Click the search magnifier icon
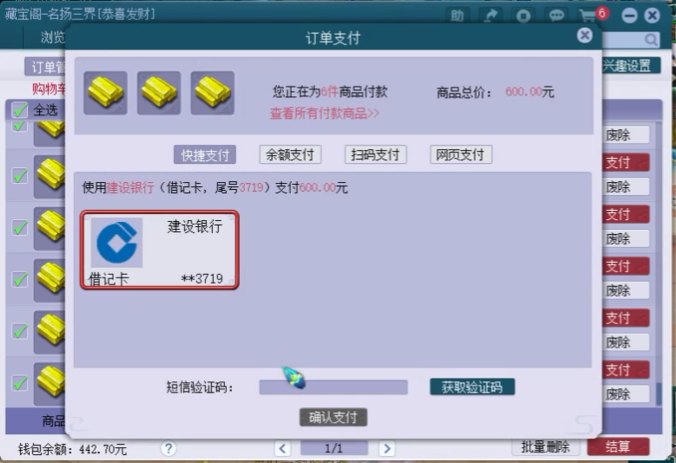 [651, 40]
